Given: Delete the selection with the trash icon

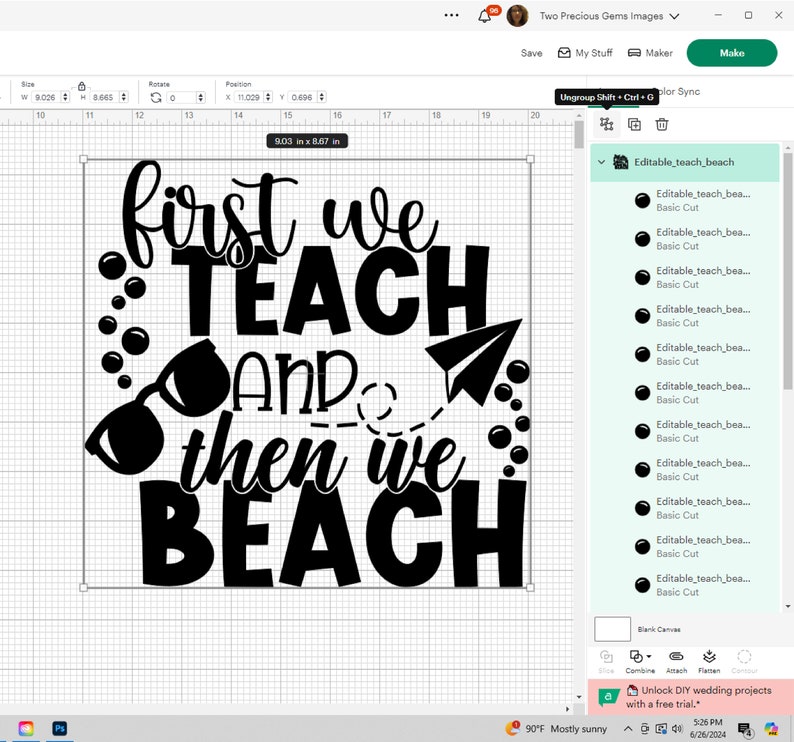Looking at the screenshot, I should coord(662,124).
